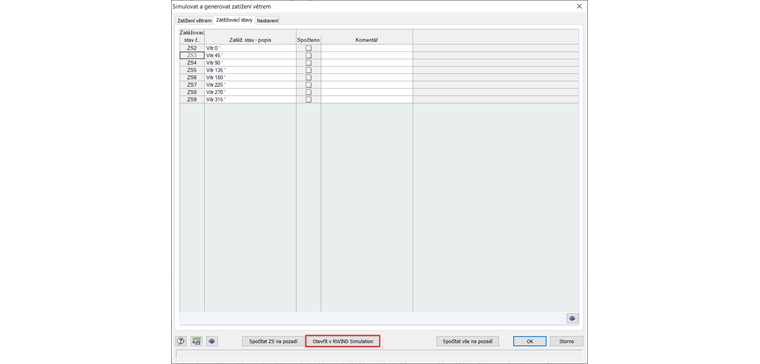Open the Nastavení tab
Image resolution: width=760 pixels, height=364 pixels.
click(x=268, y=21)
